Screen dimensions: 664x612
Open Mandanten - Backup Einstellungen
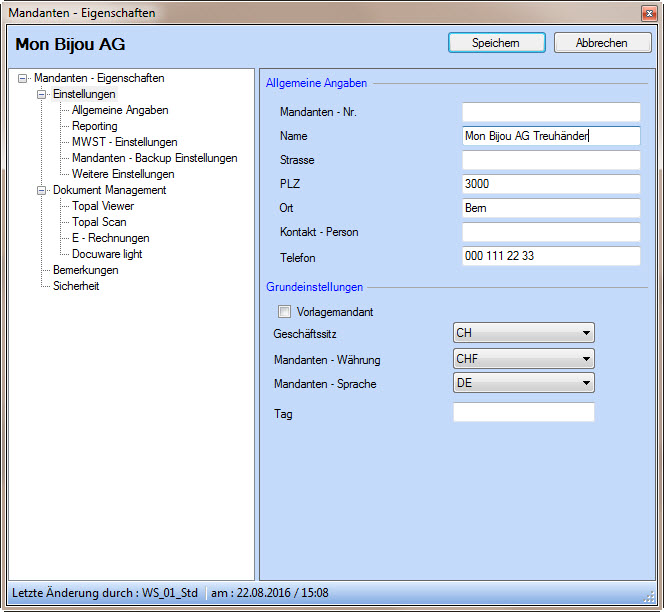click(154, 158)
